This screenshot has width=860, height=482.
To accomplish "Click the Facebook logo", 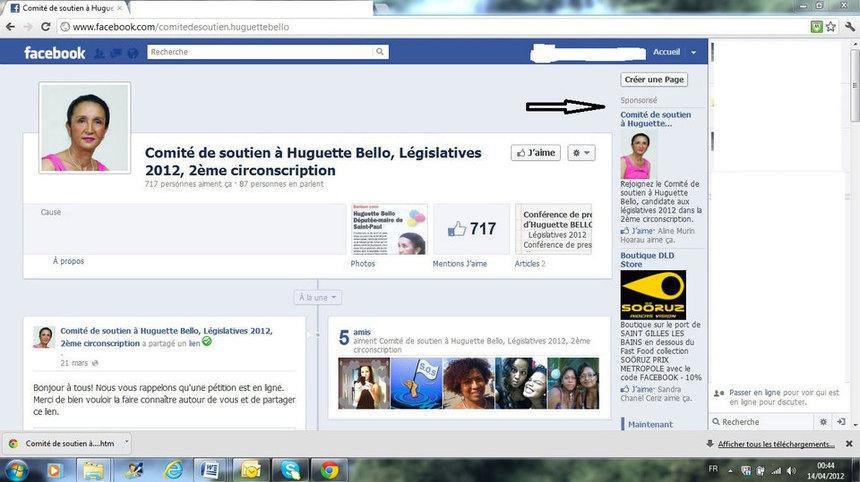I will [x=54, y=53].
